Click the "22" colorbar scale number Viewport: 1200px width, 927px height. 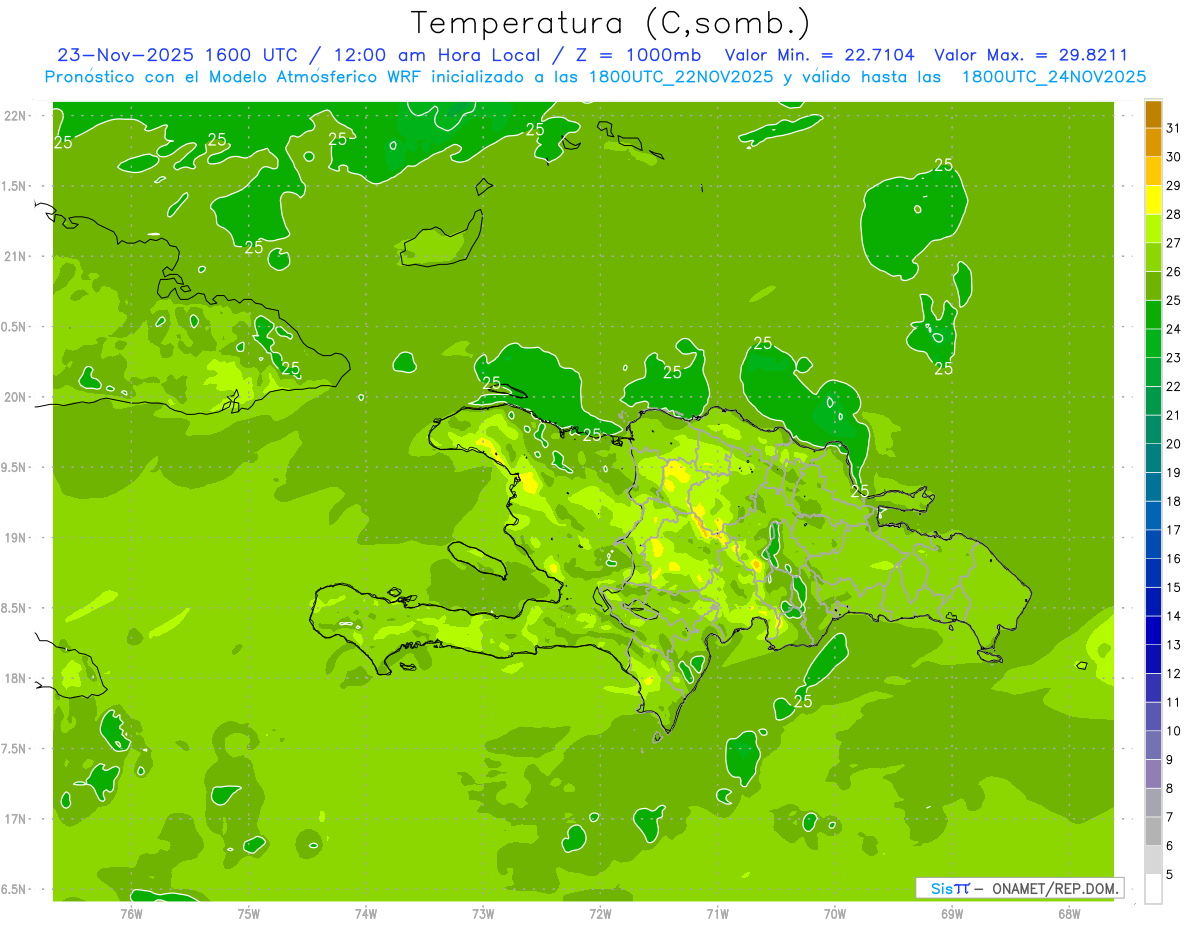1174,387
